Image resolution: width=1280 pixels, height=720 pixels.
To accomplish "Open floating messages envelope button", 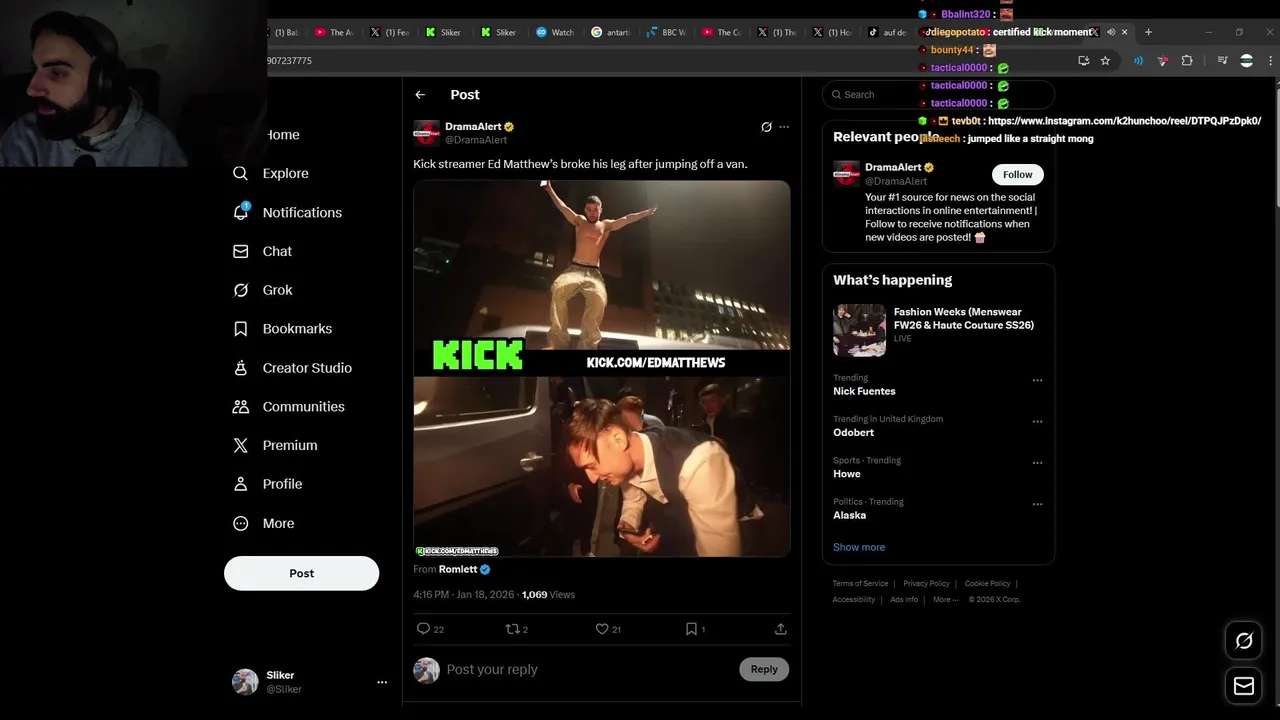I will click(x=1244, y=686).
